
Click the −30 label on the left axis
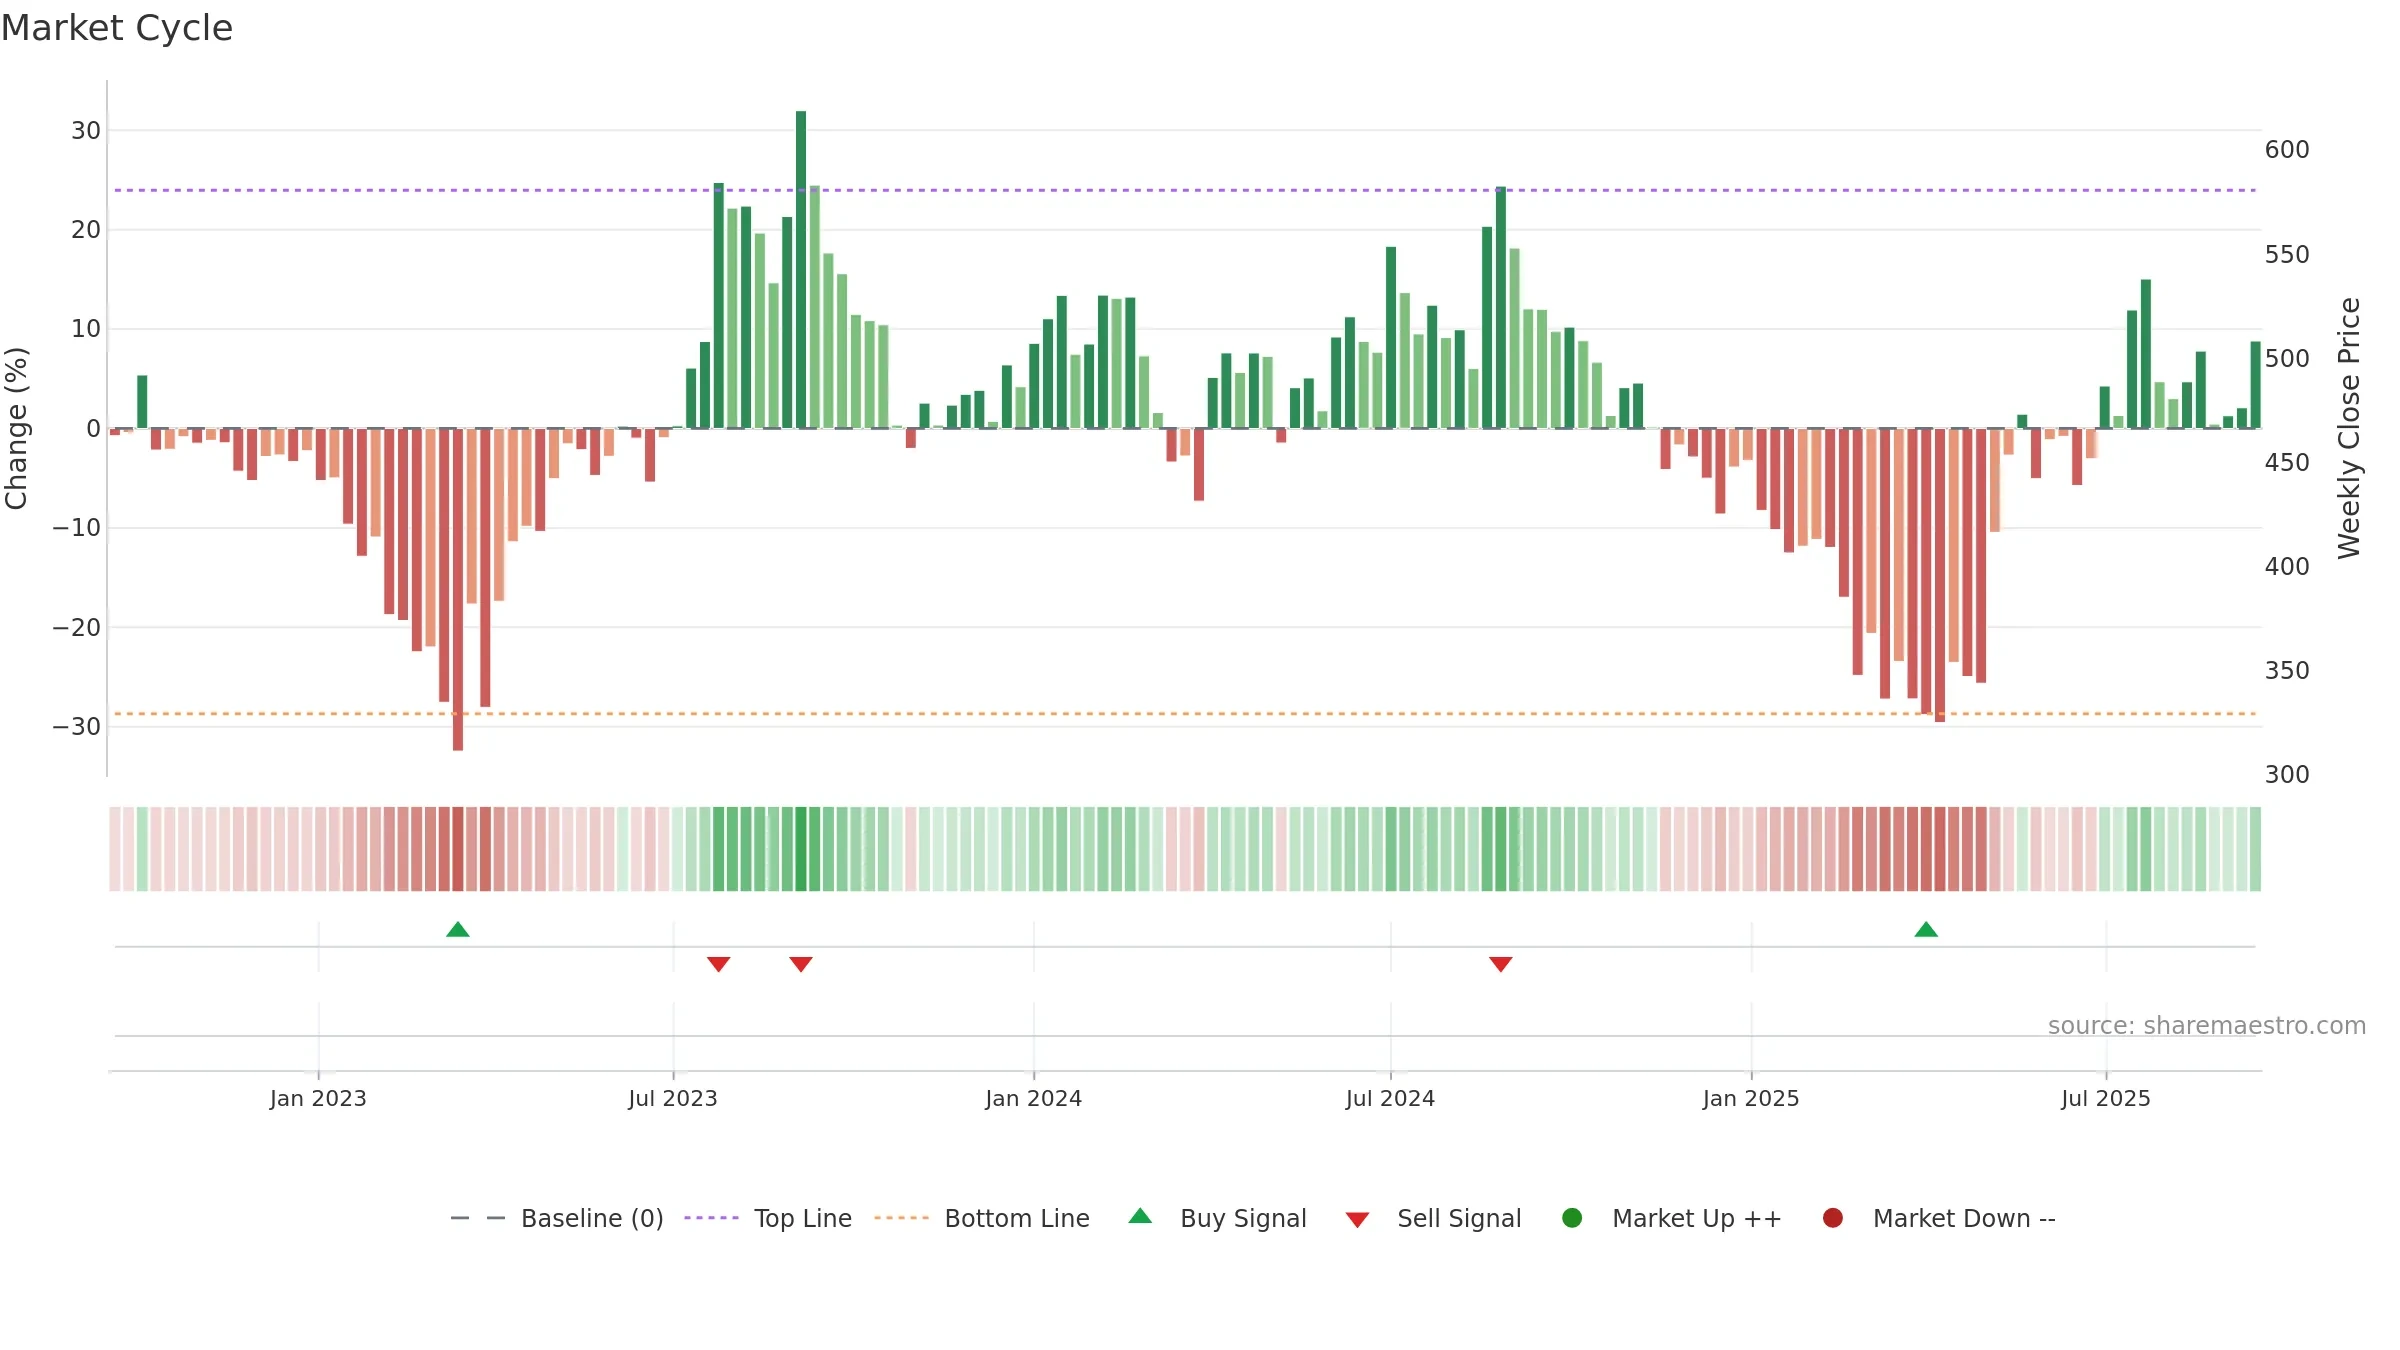click(77, 727)
